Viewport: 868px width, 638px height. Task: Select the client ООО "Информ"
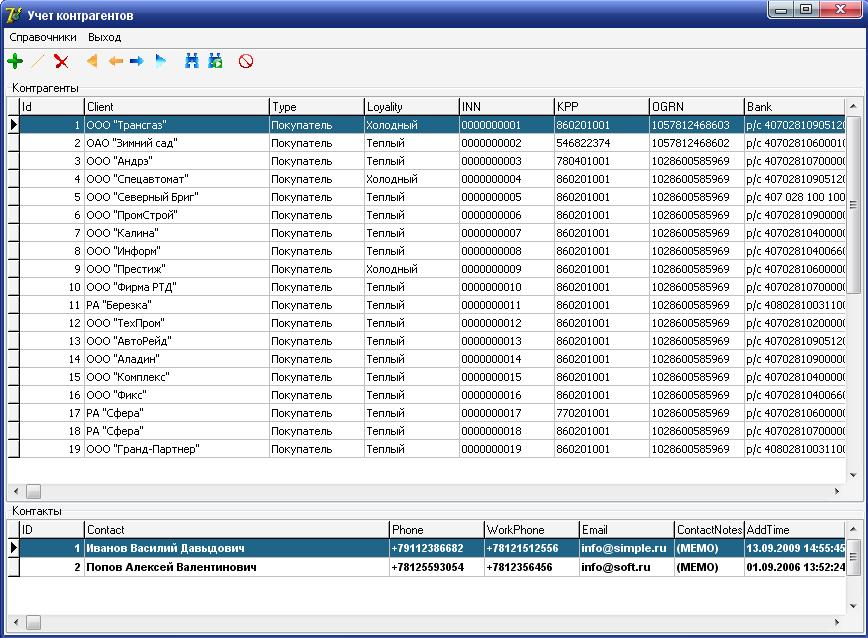[x=177, y=251]
